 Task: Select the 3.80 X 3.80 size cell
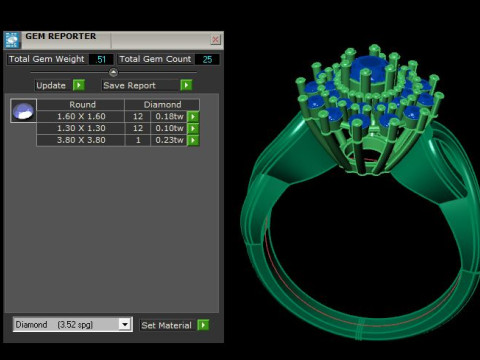(x=81, y=140)
